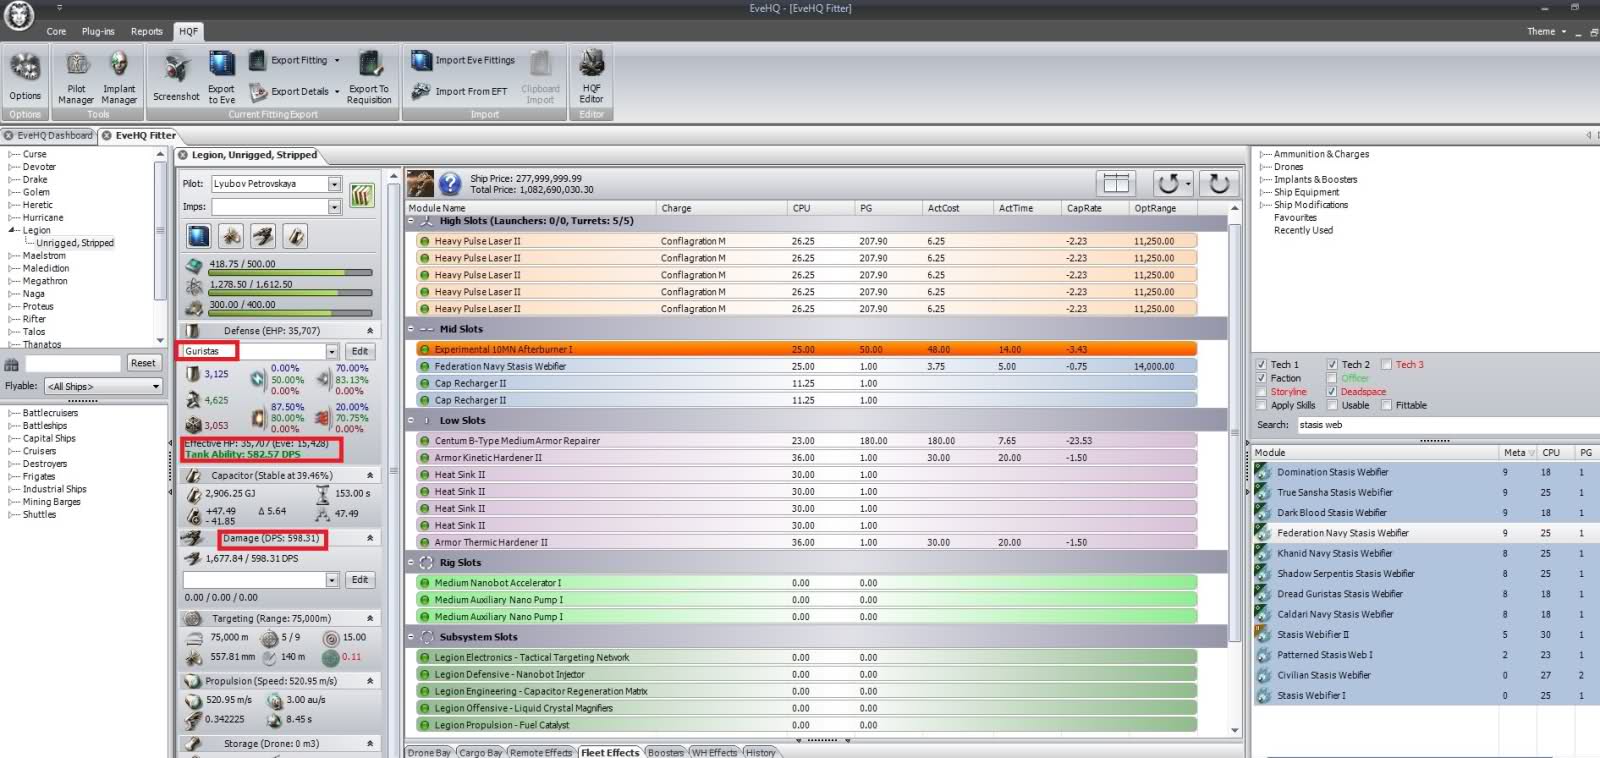This screenshot has width=1600, height=758.
Task: Click the blue help question mark icon
Action: point(450,183)
